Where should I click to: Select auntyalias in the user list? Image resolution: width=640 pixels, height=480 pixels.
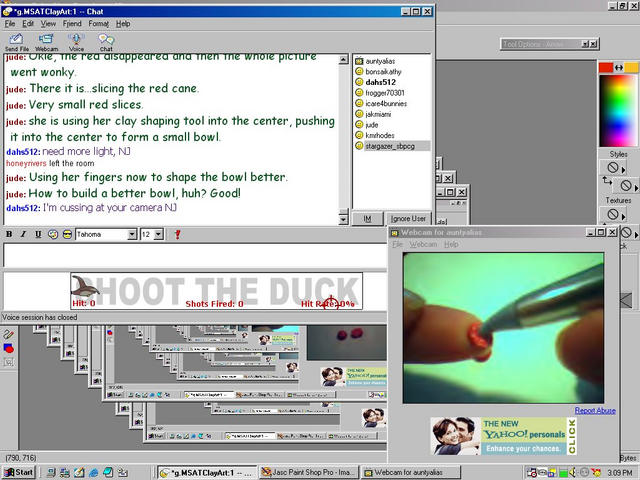(380, 61)
